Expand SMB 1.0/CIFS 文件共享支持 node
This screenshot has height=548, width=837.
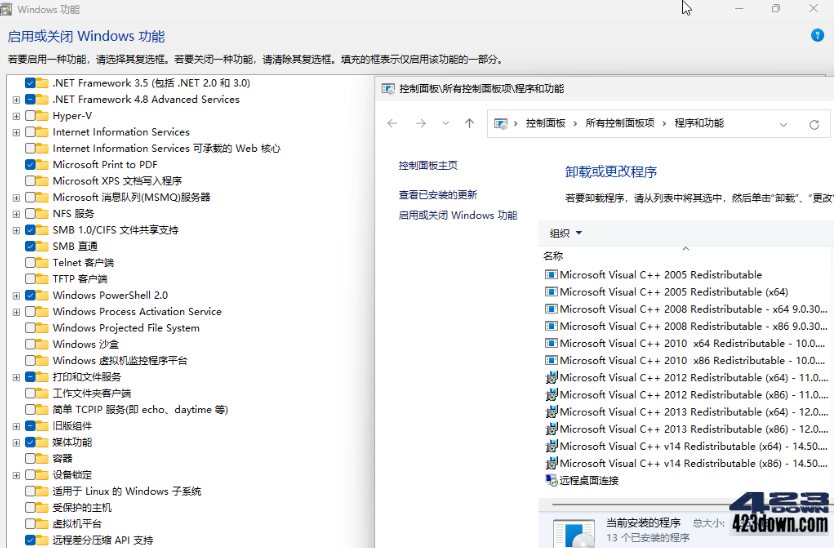coord(16,231)
